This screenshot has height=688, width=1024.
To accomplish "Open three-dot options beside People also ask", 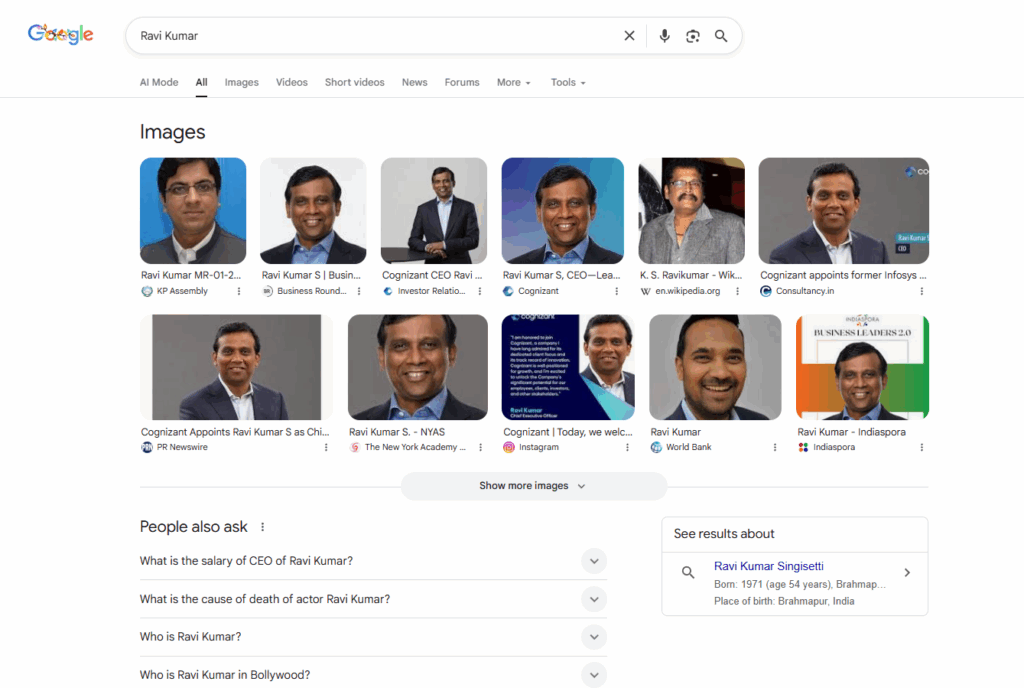I will pyautogui.click(x=263, y=527).
